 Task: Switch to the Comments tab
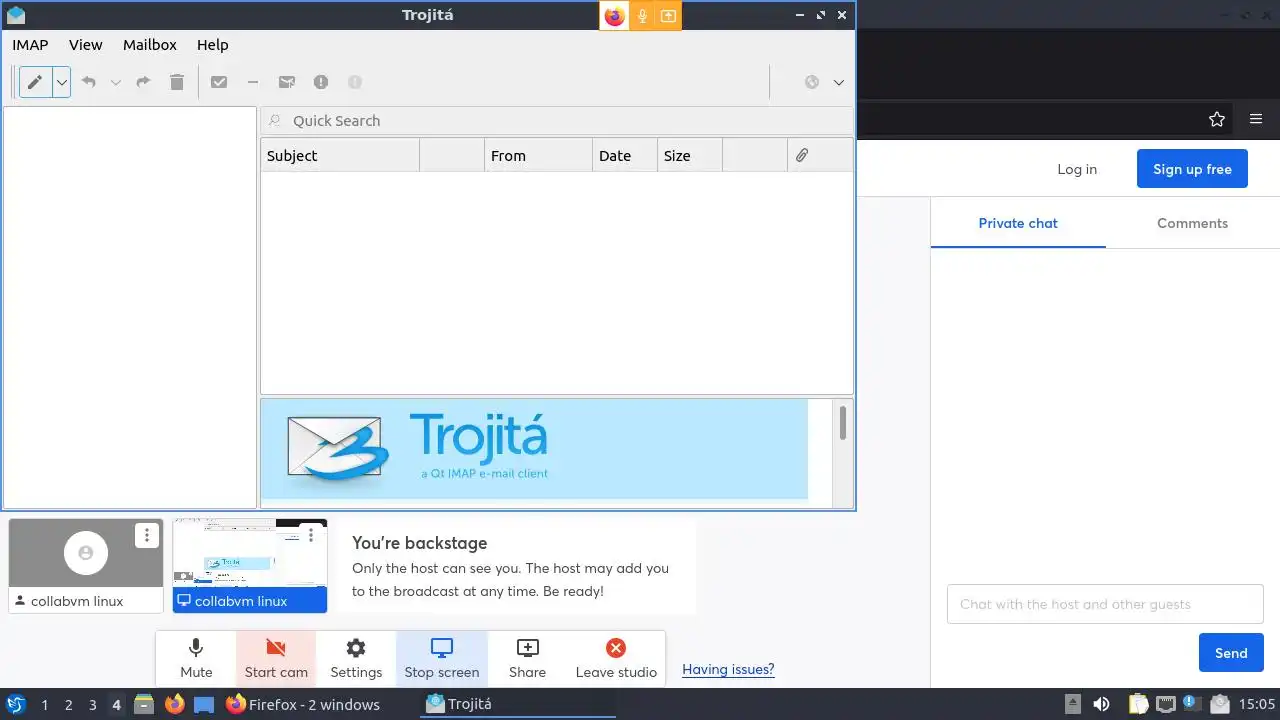pyautogui.click(x=1192, y=223)
